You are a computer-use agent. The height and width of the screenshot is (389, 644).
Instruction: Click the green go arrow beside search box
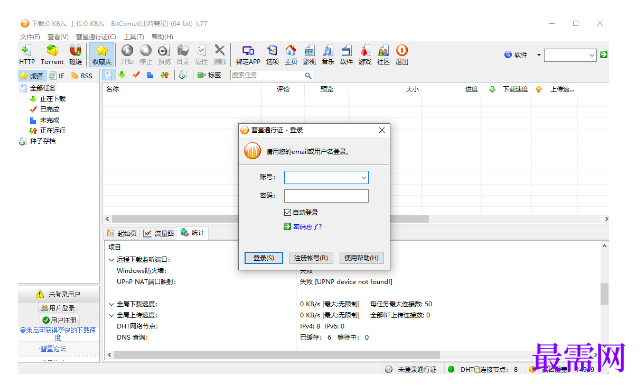click(603, 55)
